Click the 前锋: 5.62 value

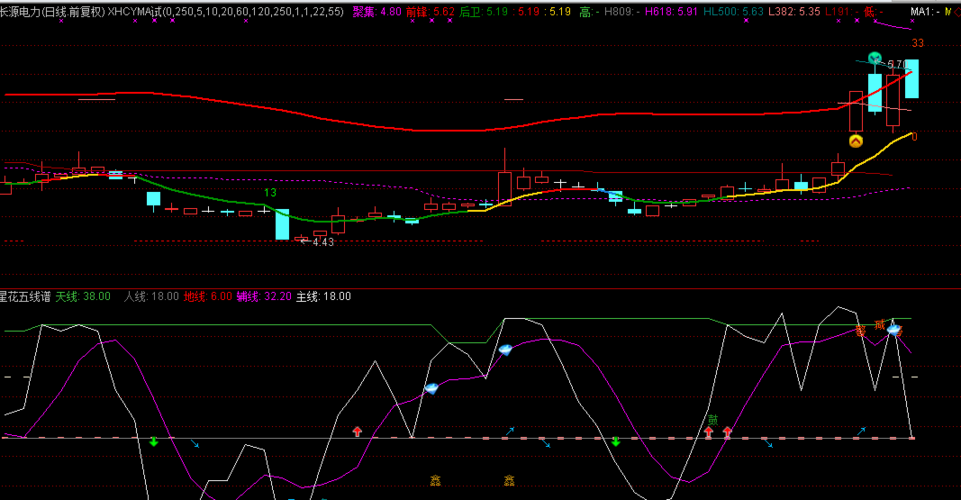(430, 12)
